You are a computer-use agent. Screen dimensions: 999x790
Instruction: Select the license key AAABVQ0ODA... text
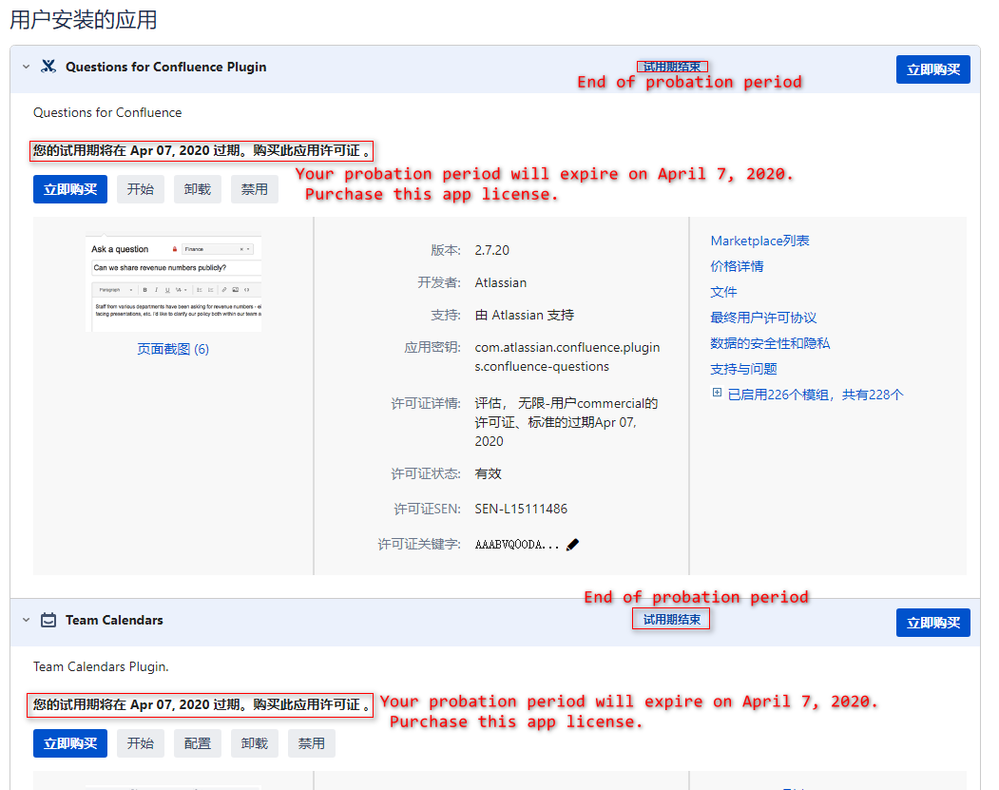517,545
